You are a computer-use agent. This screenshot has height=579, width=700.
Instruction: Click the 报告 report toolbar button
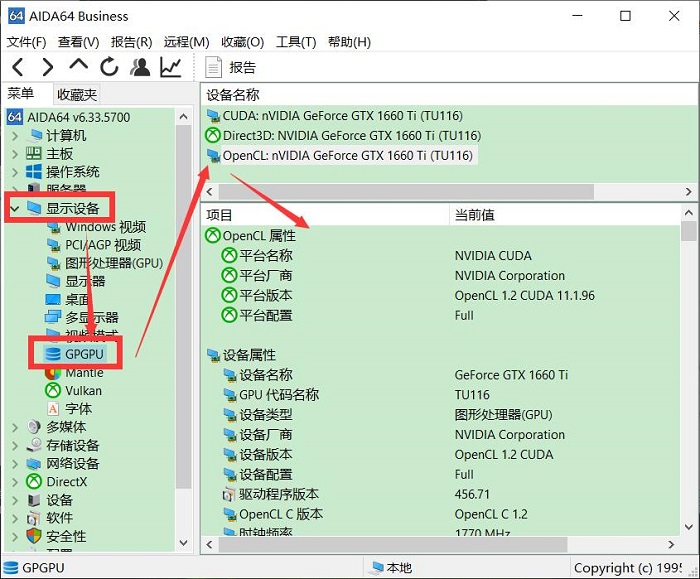pyautogui.click(x=230, y=67)
